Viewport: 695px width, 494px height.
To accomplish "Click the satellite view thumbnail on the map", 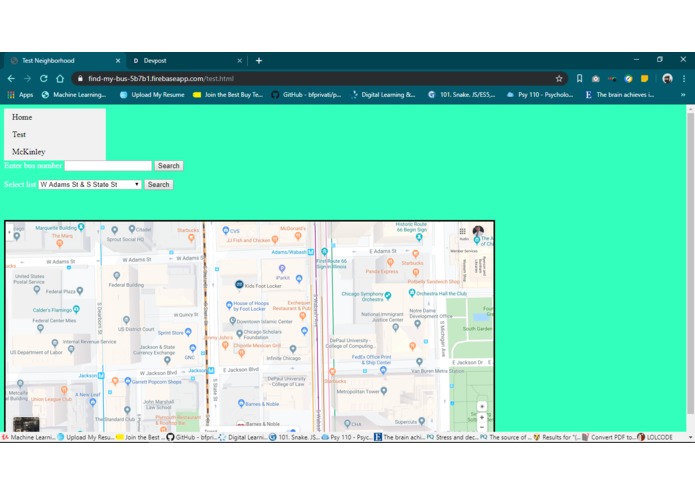I will pos(26,424).
